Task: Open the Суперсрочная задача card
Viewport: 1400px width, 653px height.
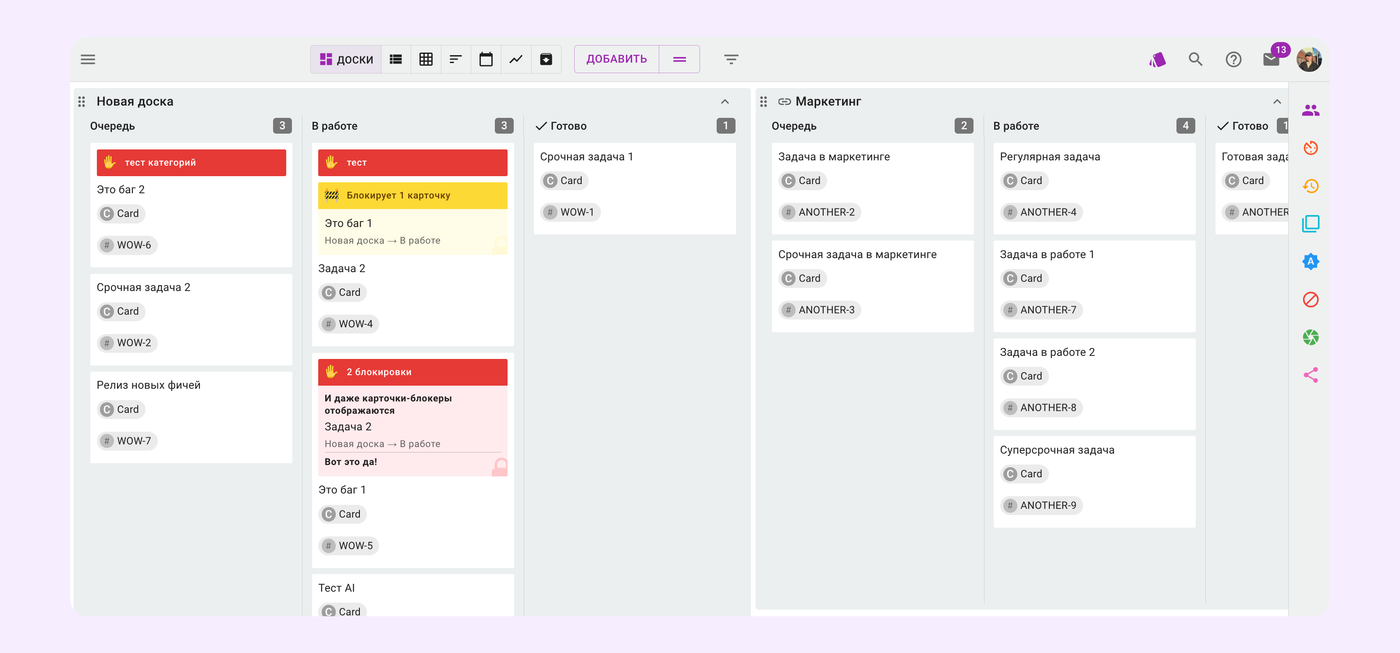Action: pyautogui.click(x=1057, y=450)
